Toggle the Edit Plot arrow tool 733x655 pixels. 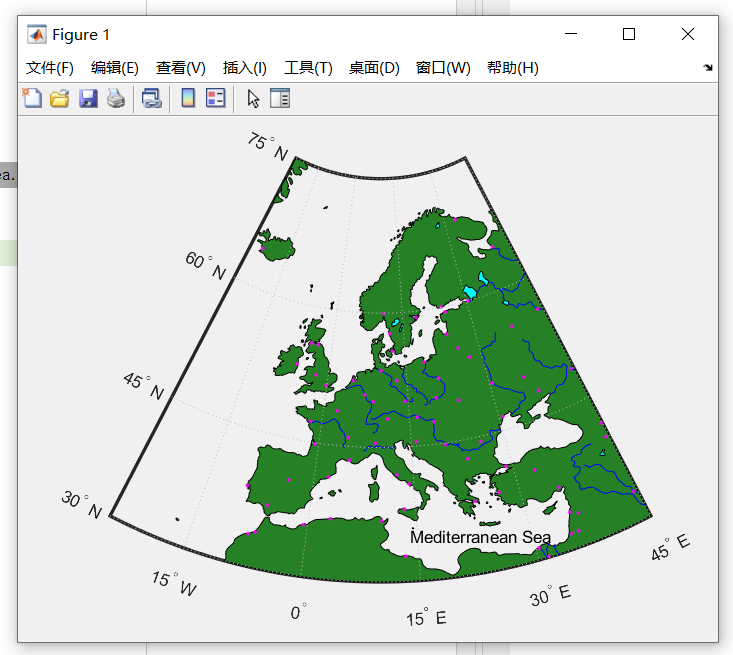point(253,98)
